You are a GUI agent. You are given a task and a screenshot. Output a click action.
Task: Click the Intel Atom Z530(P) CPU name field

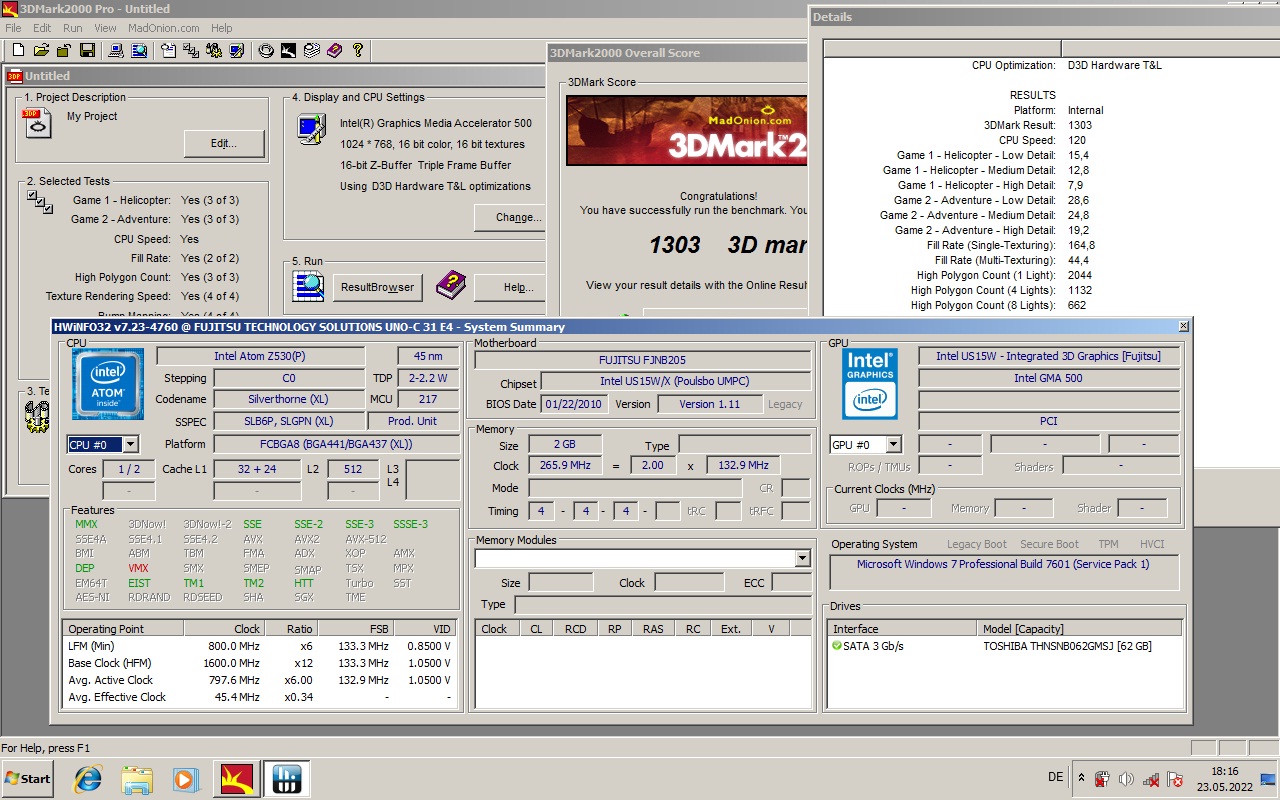260,356
